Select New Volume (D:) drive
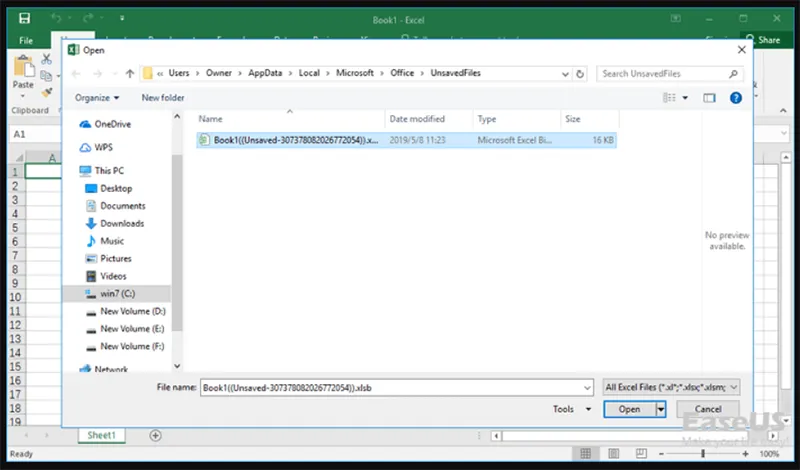The height and width of the screenshot is (470, 800). pyautogui.click(x=125, y=311)
